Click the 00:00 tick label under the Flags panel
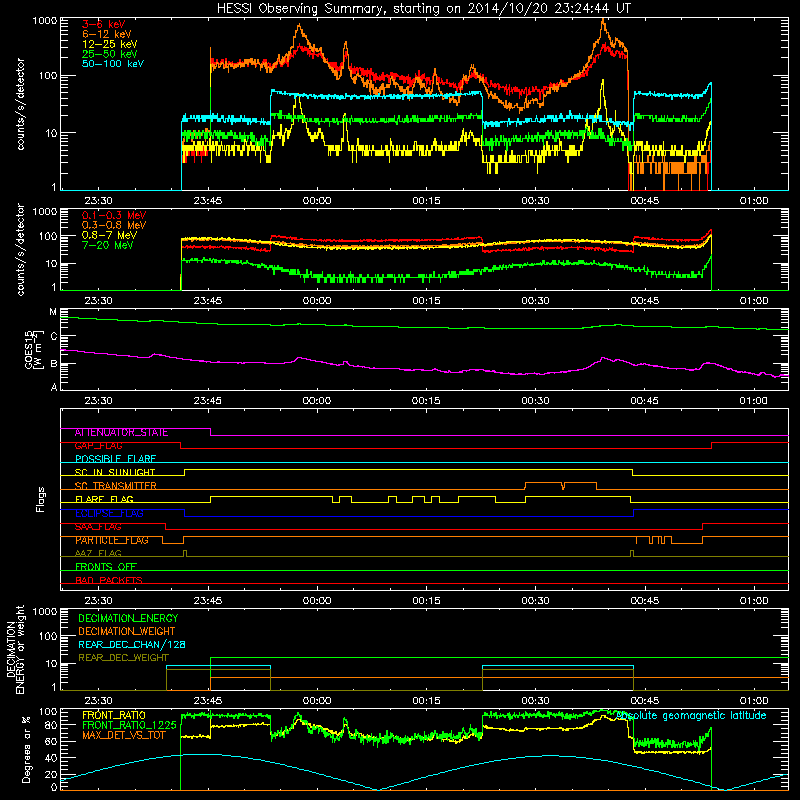 pyautogui.click(x=317, y=601)
